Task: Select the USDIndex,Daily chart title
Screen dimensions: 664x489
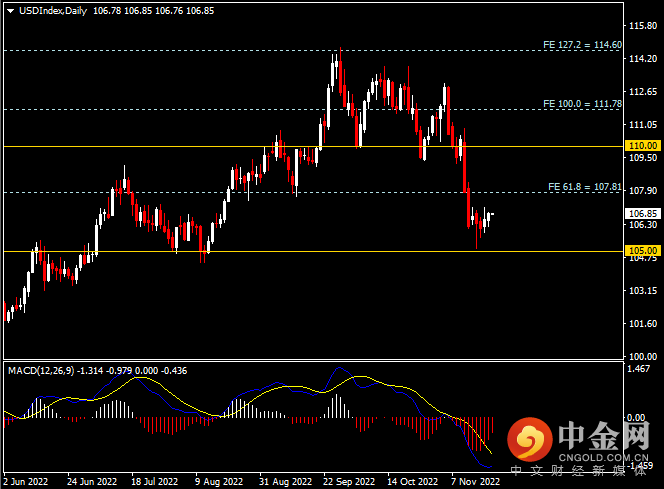Action: [x=53, y=11]
